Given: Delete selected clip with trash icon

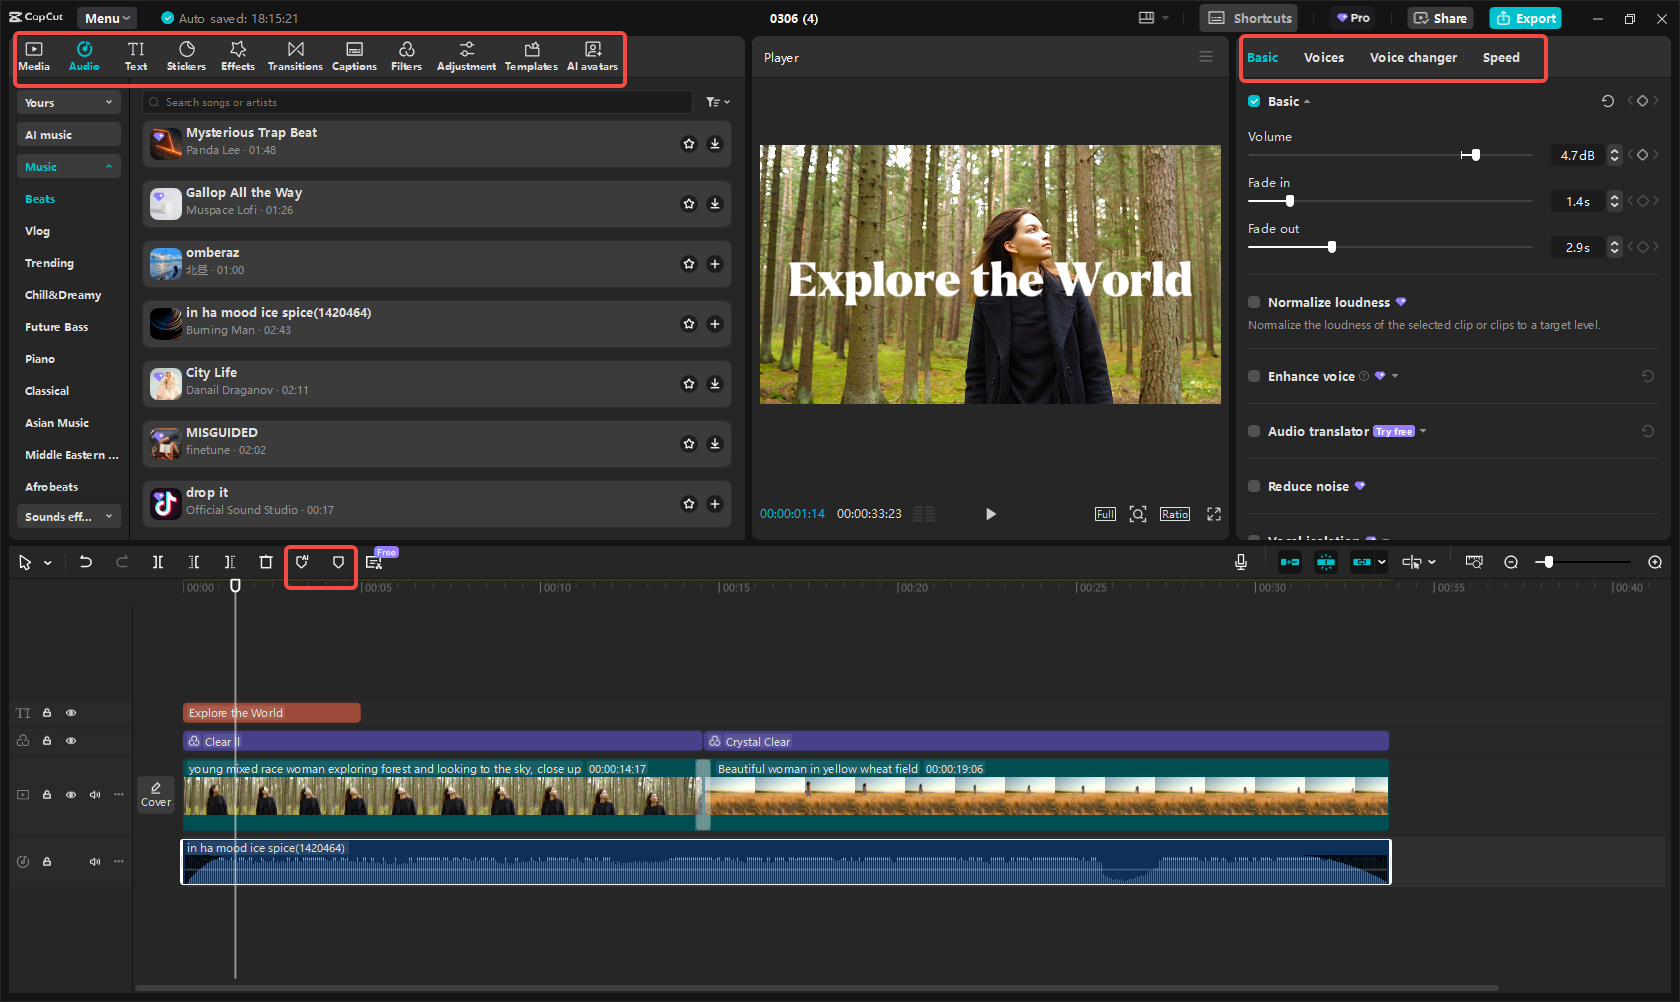Looking at the screenshot, I should pos(266,562).
